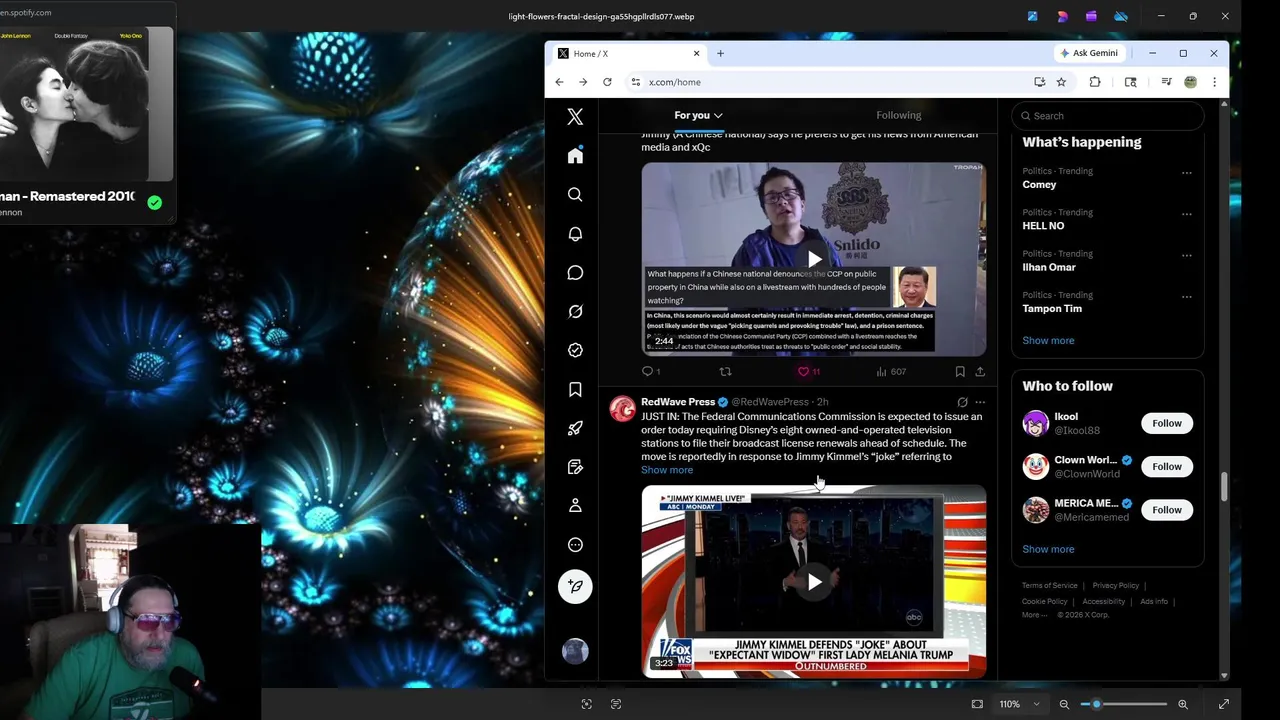This screenshot has width=1280, height=720.
Task: Bookmark the Chinese national video post
Action: pyautogui.click(x=960, y=371)
